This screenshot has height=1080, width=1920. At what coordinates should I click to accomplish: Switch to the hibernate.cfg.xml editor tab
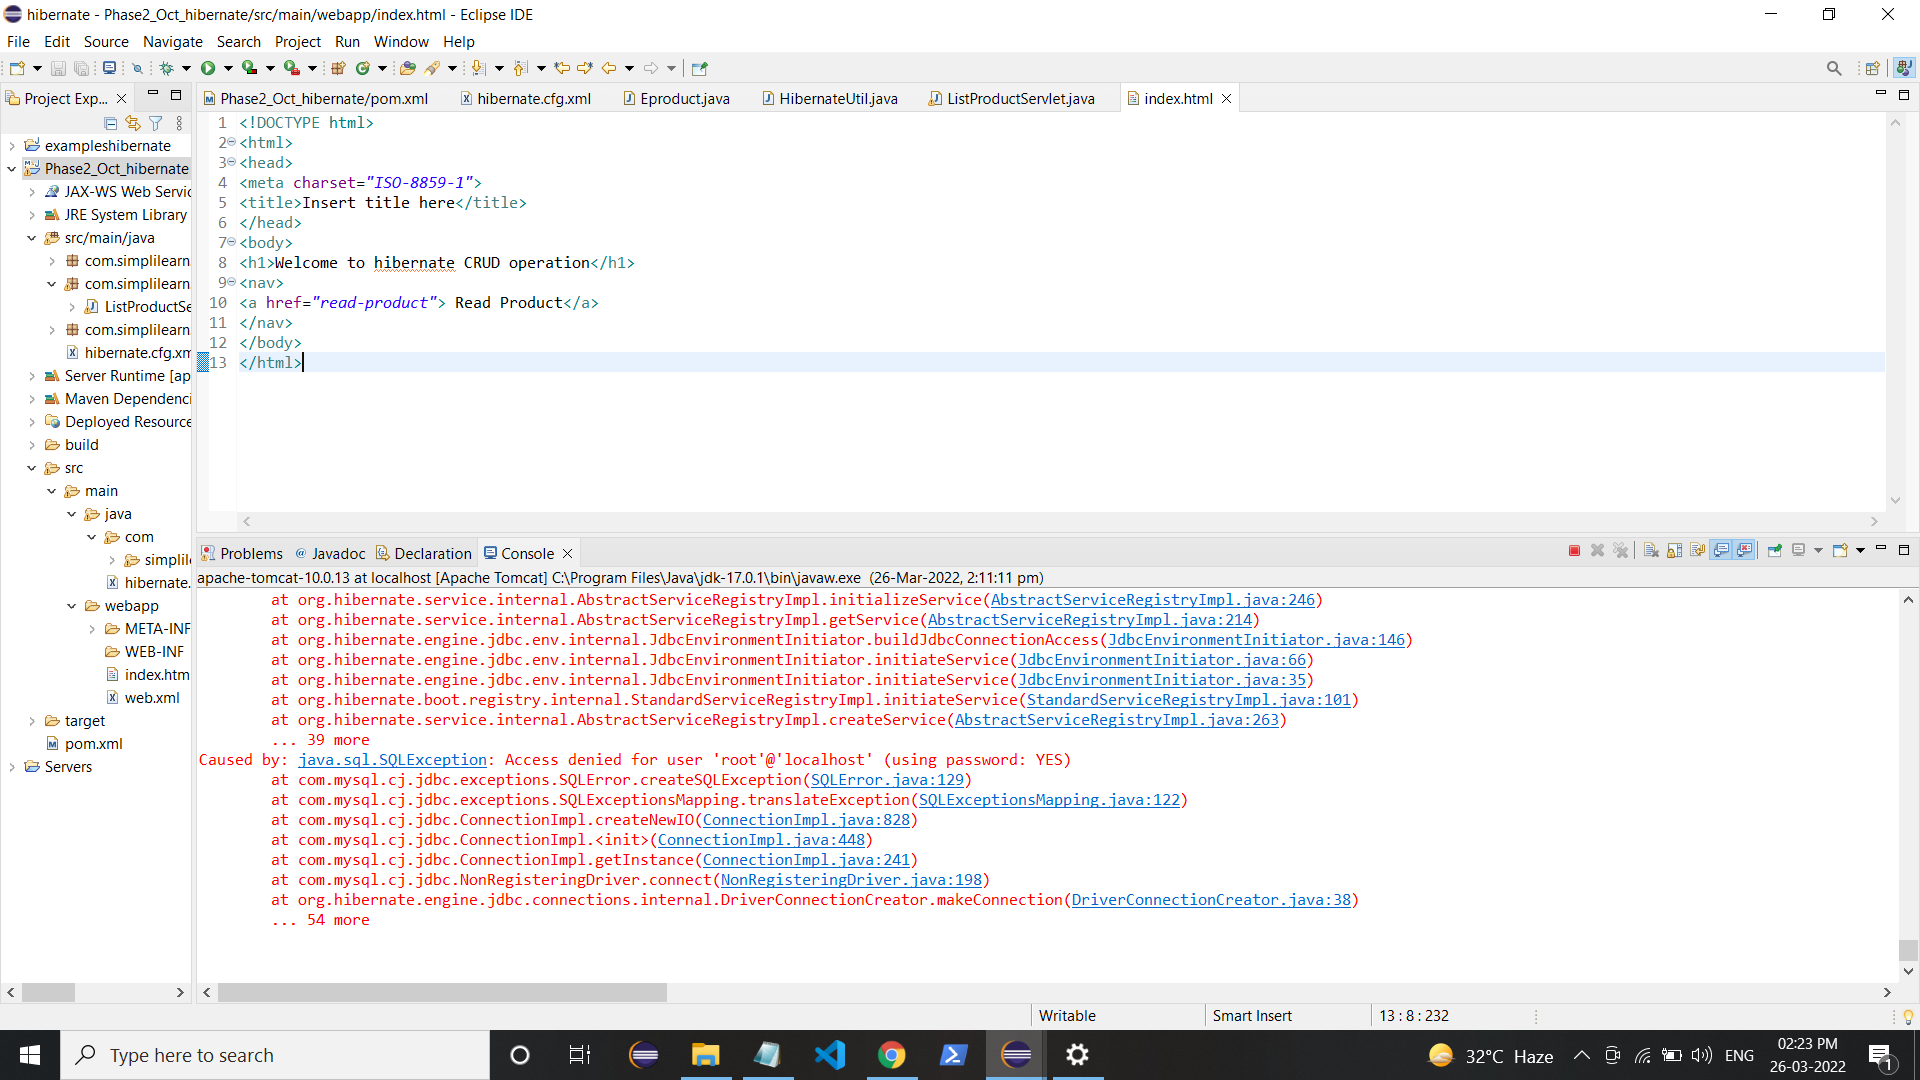[533, 98]
